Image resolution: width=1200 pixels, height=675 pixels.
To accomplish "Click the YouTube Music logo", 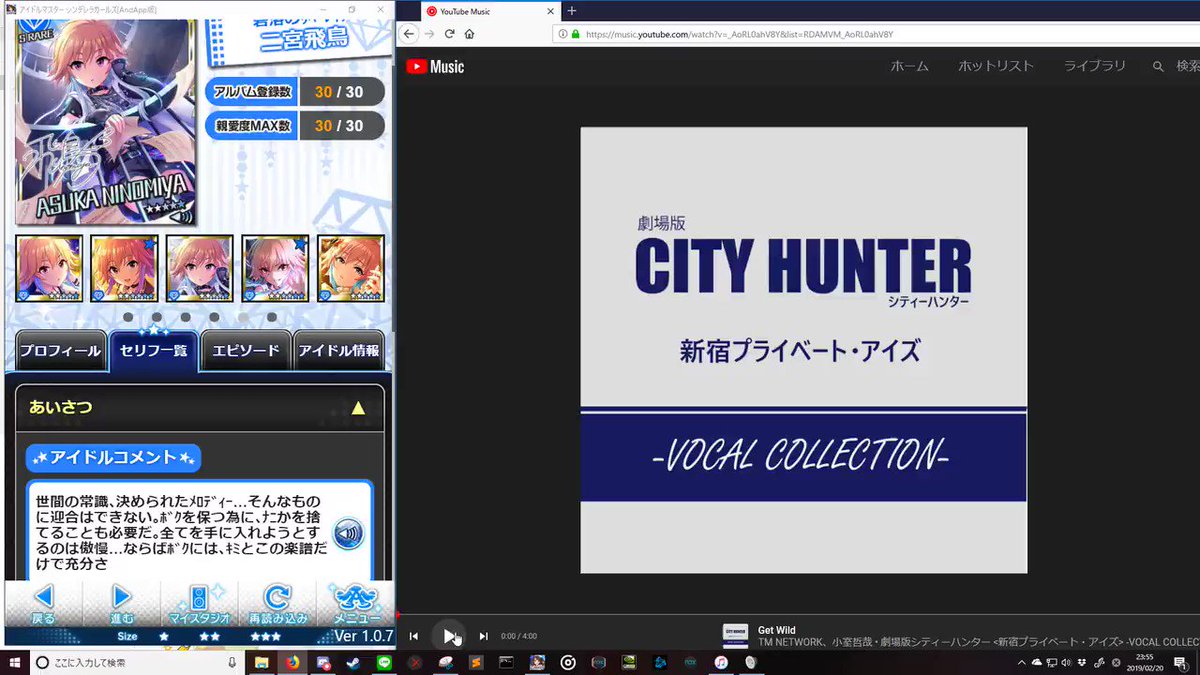I will [x=435, y=66].
